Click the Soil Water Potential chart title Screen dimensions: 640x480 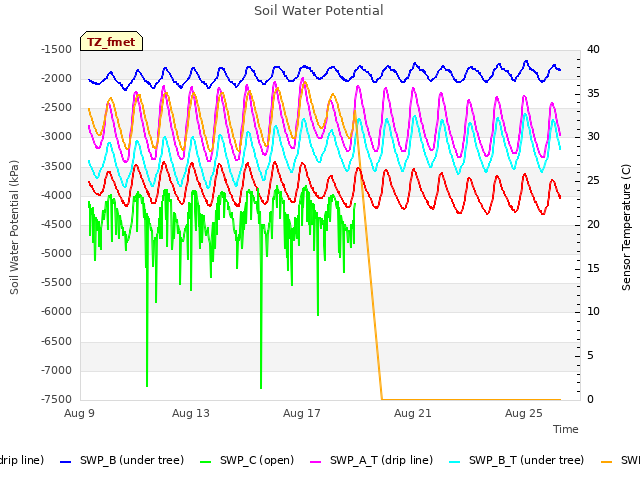coord(319,11)
